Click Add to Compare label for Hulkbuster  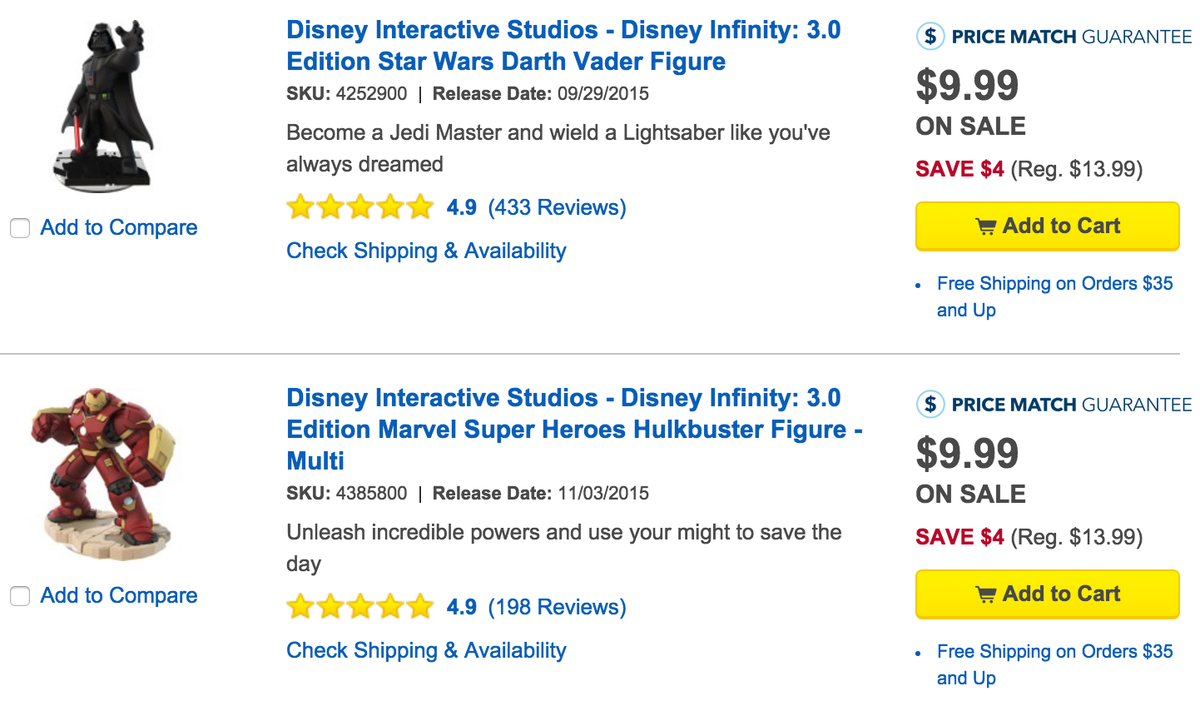pyautogui.click(x=119, y=596)
